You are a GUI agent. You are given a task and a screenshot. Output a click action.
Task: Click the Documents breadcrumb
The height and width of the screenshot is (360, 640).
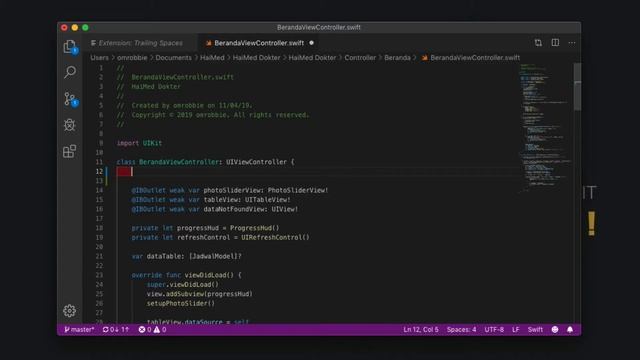coord(173,58)
